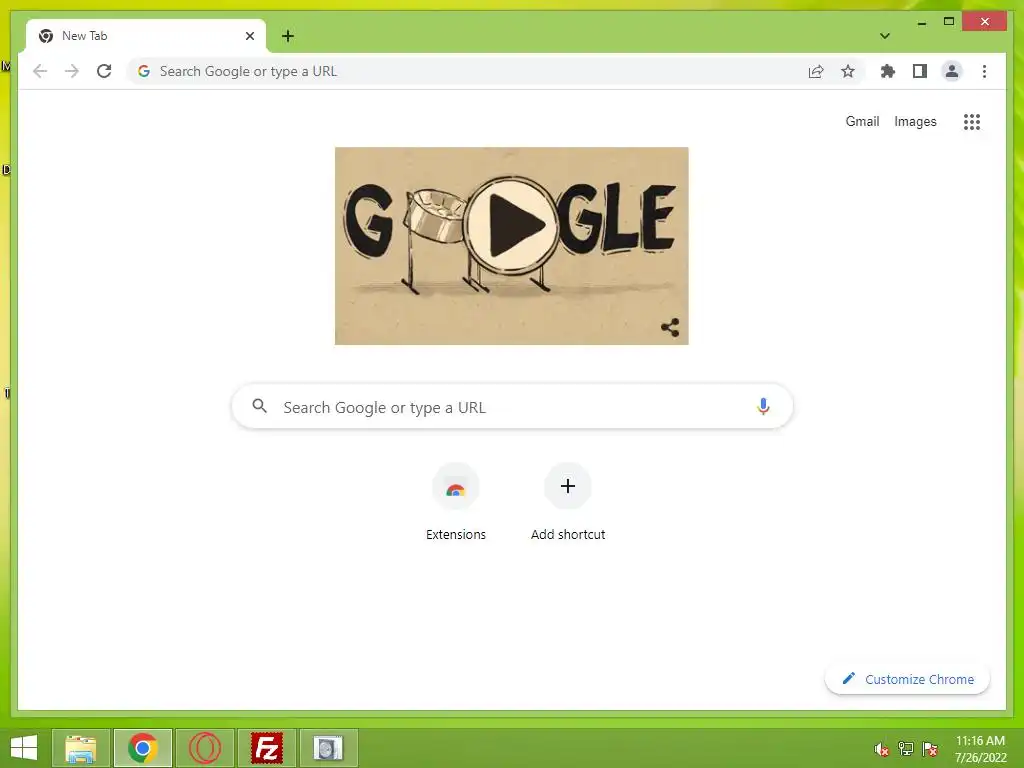Bookmark this tab with the star icon
Image resolution: width=1024 pixels, height=768 pixels.
point(848,71)
